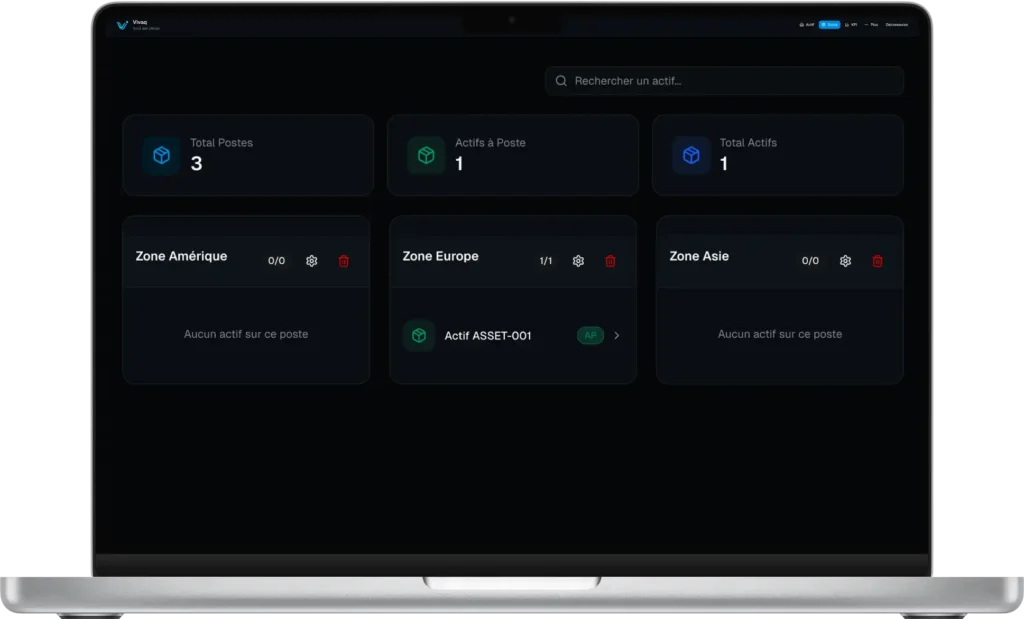This screenshot has height=619, width=1024.
Task: Click the Total Actifs cube icon
Action: tap(691, 156)
